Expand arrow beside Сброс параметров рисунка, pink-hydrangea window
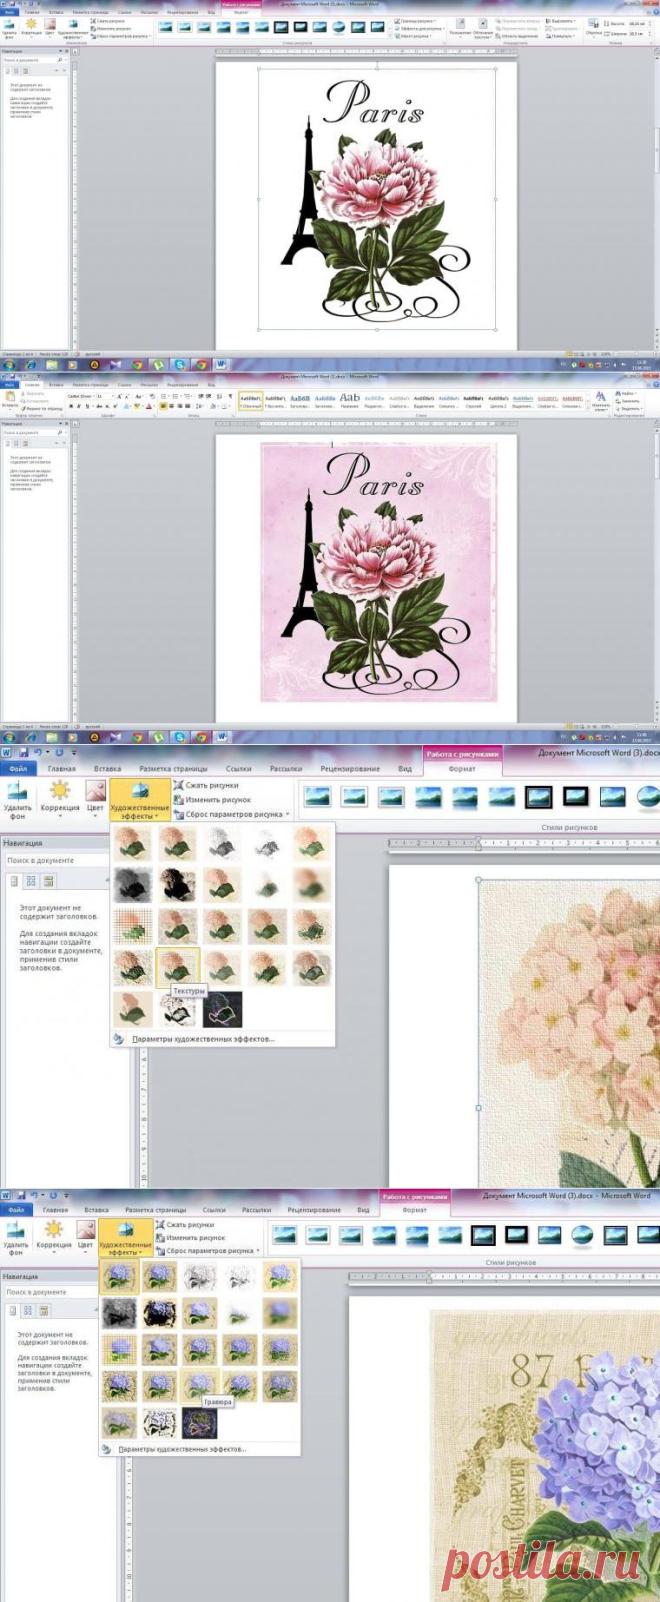The width and height of the screenshot is (660, 1602). 288,814
